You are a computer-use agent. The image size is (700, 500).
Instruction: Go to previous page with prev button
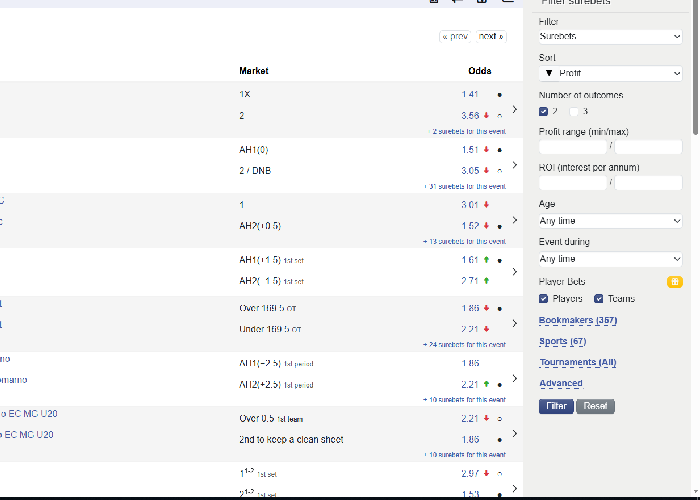click(x=455, y=37)
